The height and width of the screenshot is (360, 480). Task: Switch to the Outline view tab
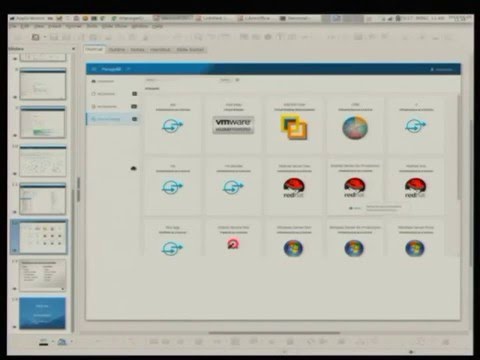(x=117, y=50)
